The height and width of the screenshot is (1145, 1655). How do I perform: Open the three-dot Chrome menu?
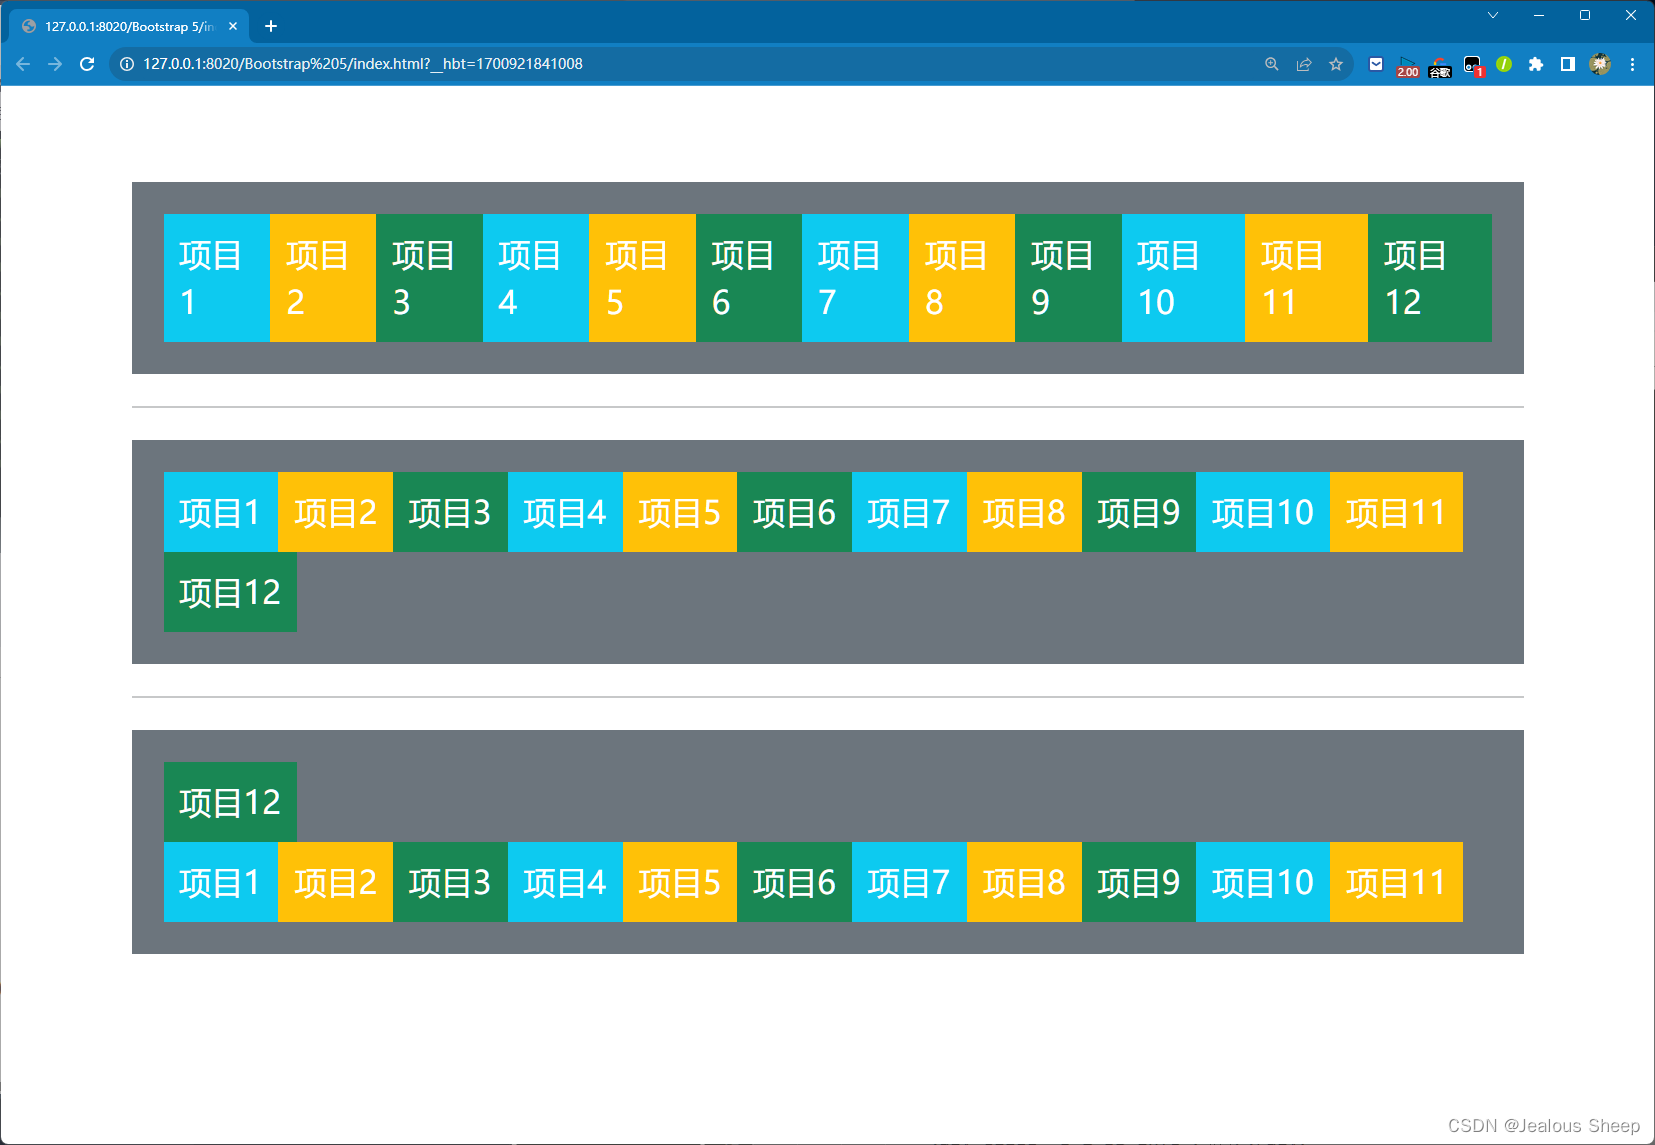point(1633,64)
